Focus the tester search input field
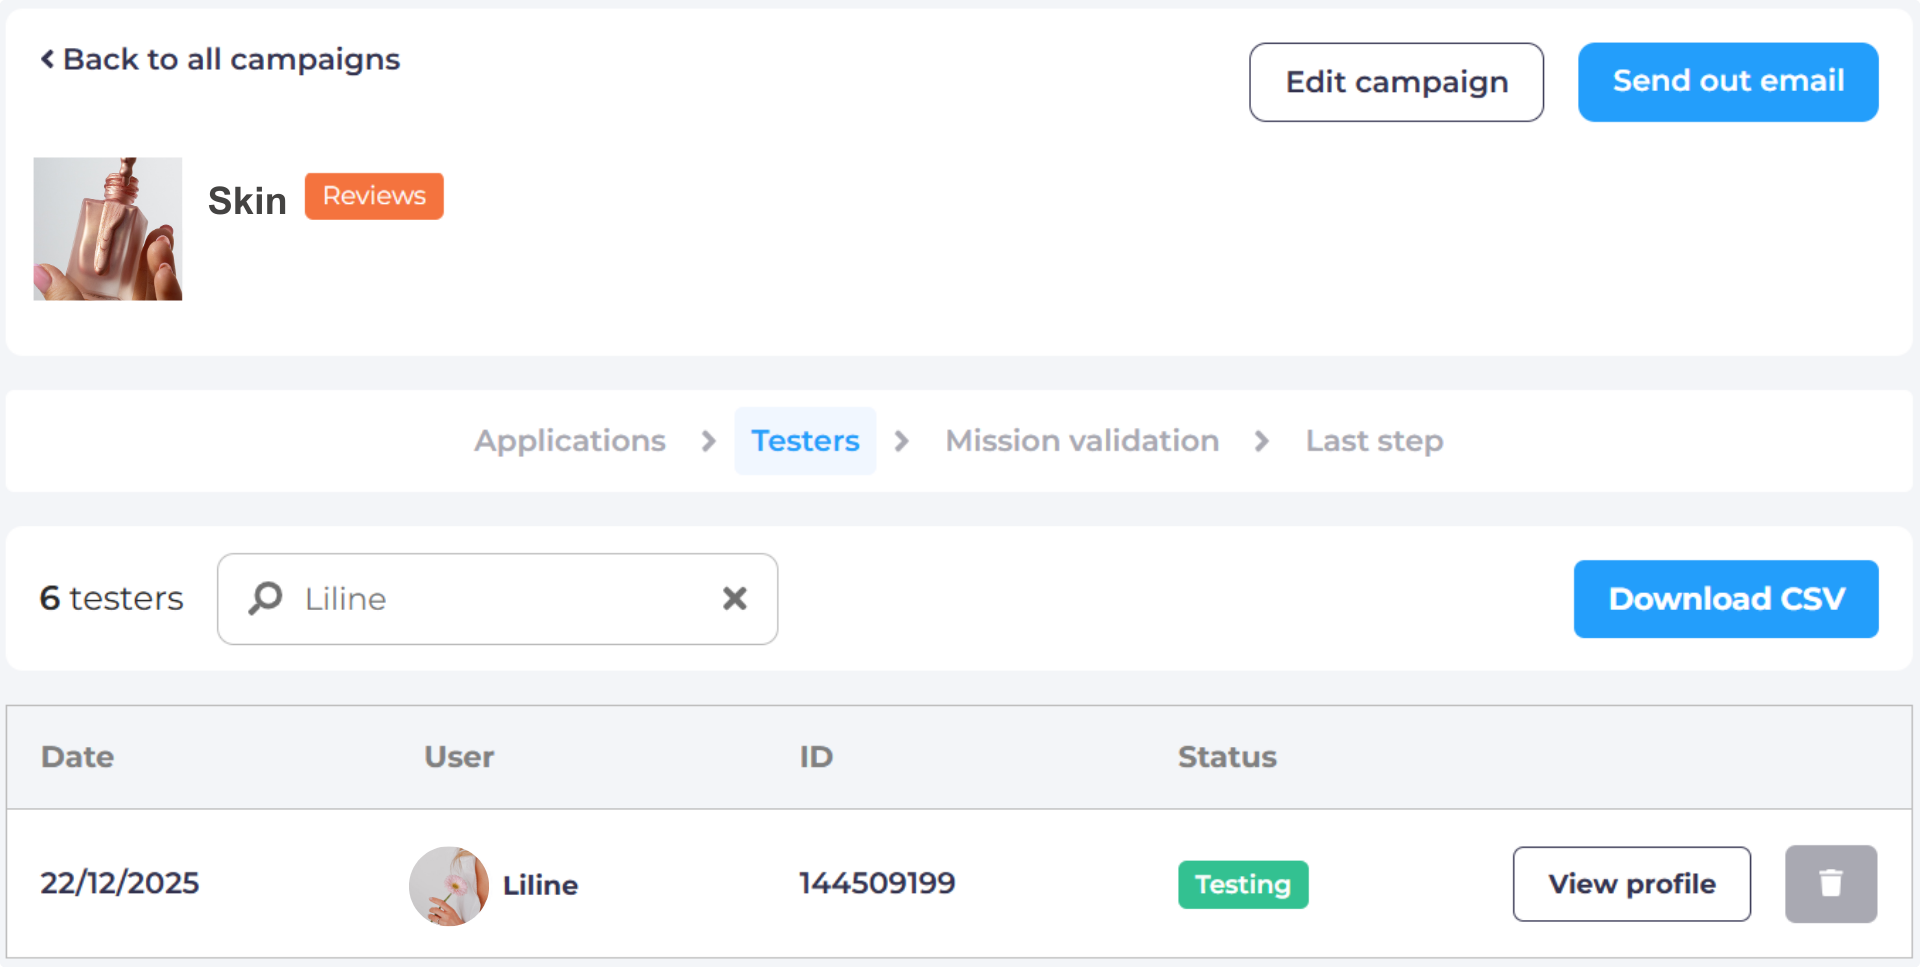This screenshot has width=1920, height=968. [500, 599]
